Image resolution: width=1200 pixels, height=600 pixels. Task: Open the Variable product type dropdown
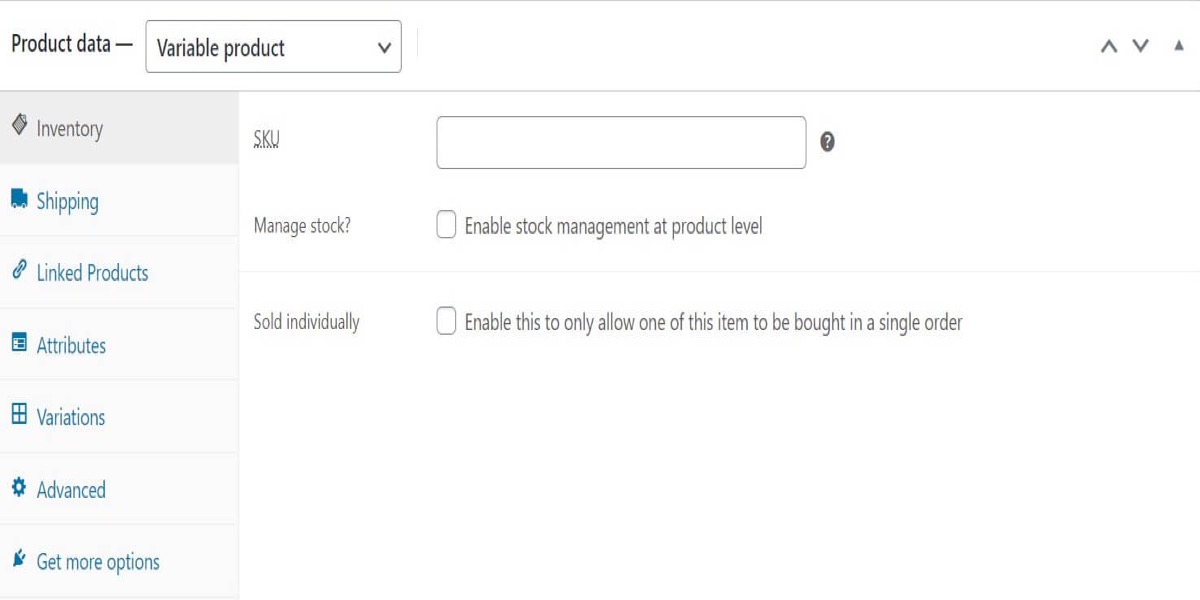pyautogui.click(x=273, y=48)
